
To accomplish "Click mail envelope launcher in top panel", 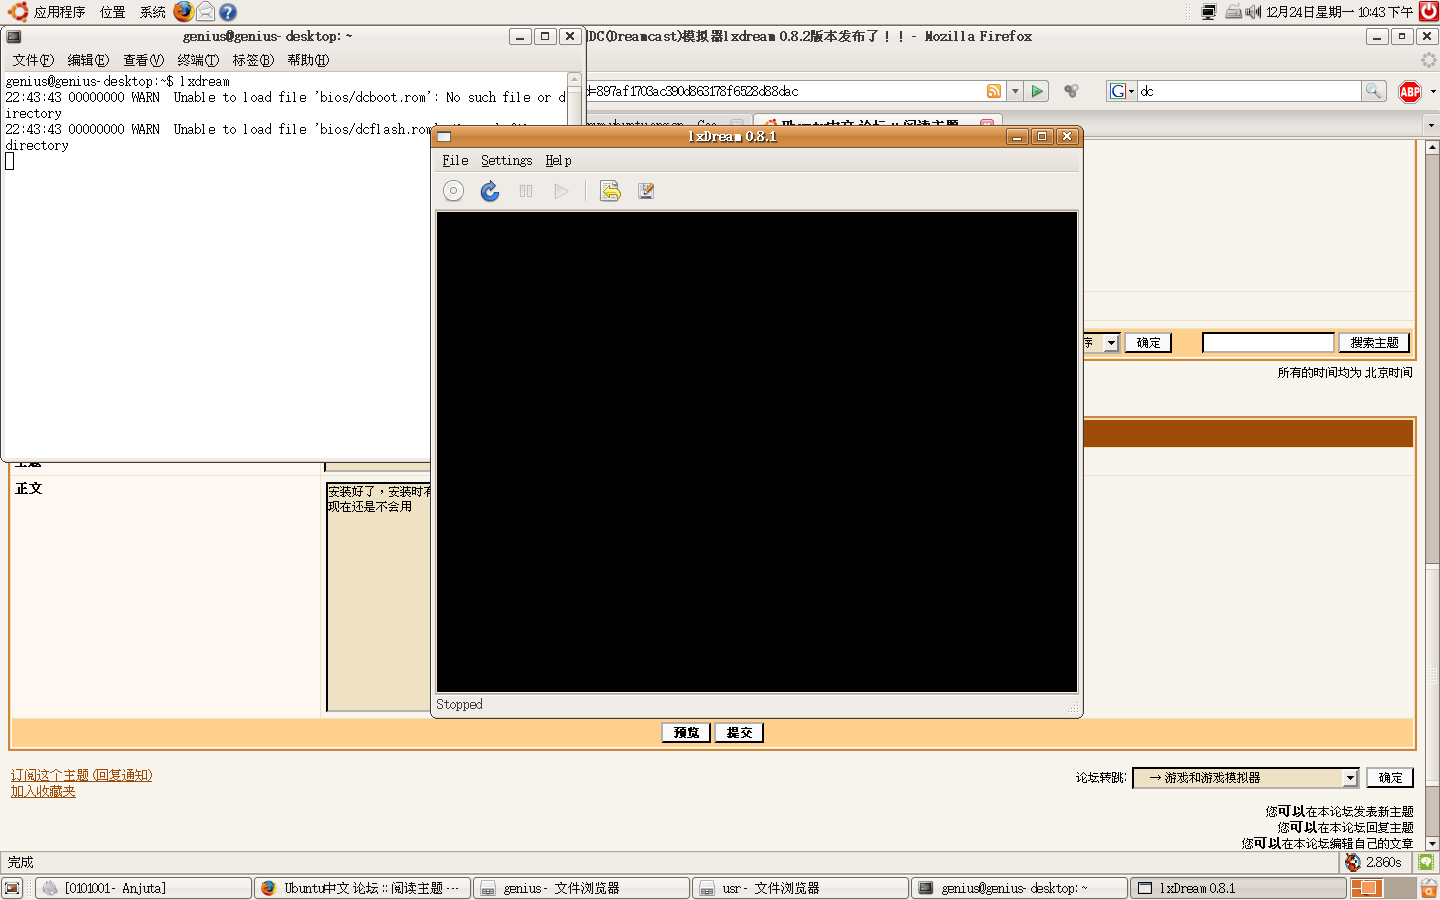I will [205, 11].
